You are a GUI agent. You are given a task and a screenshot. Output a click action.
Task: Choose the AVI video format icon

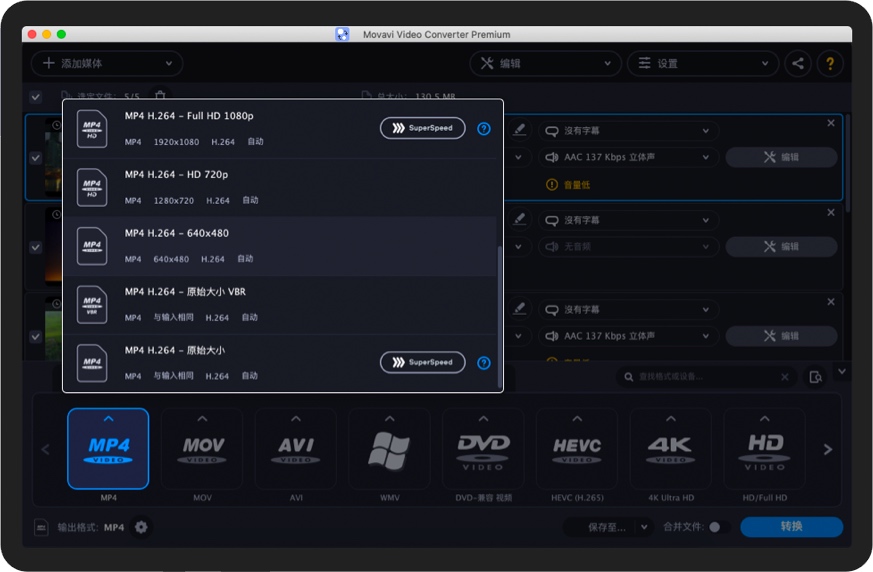[x=296, y=449]
